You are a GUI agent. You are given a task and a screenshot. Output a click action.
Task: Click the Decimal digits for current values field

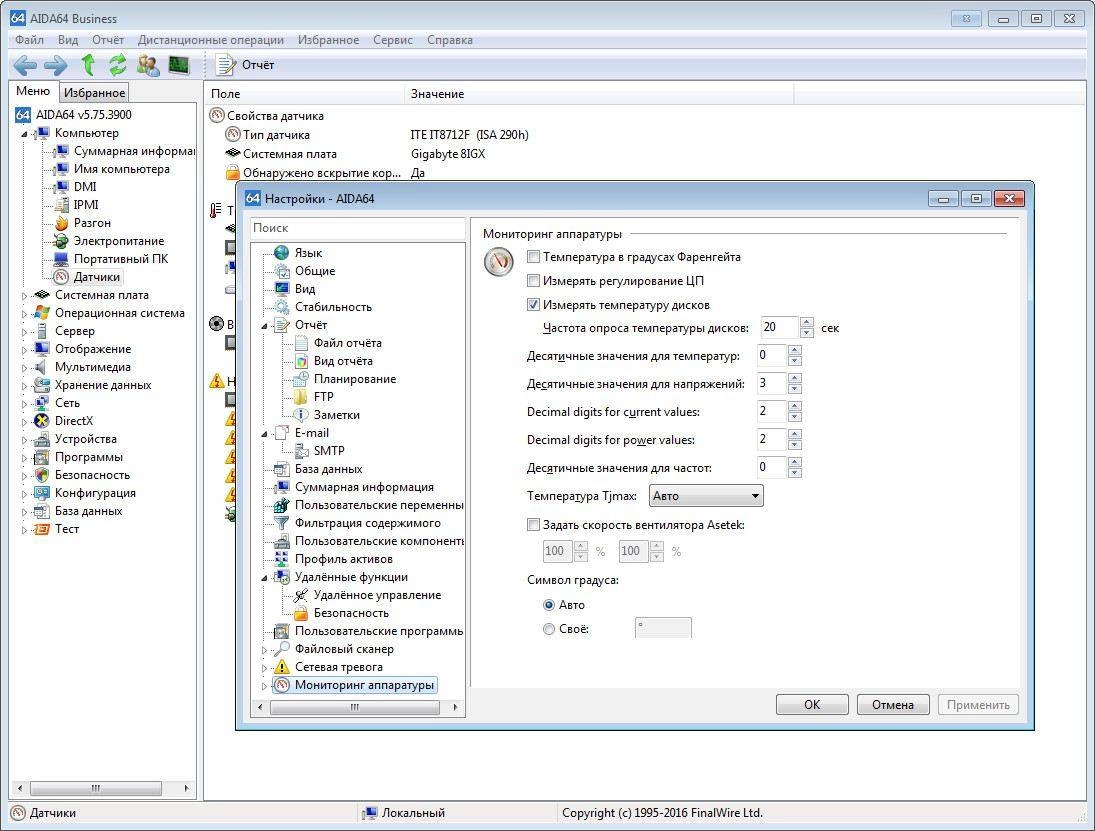click(771, 411)
